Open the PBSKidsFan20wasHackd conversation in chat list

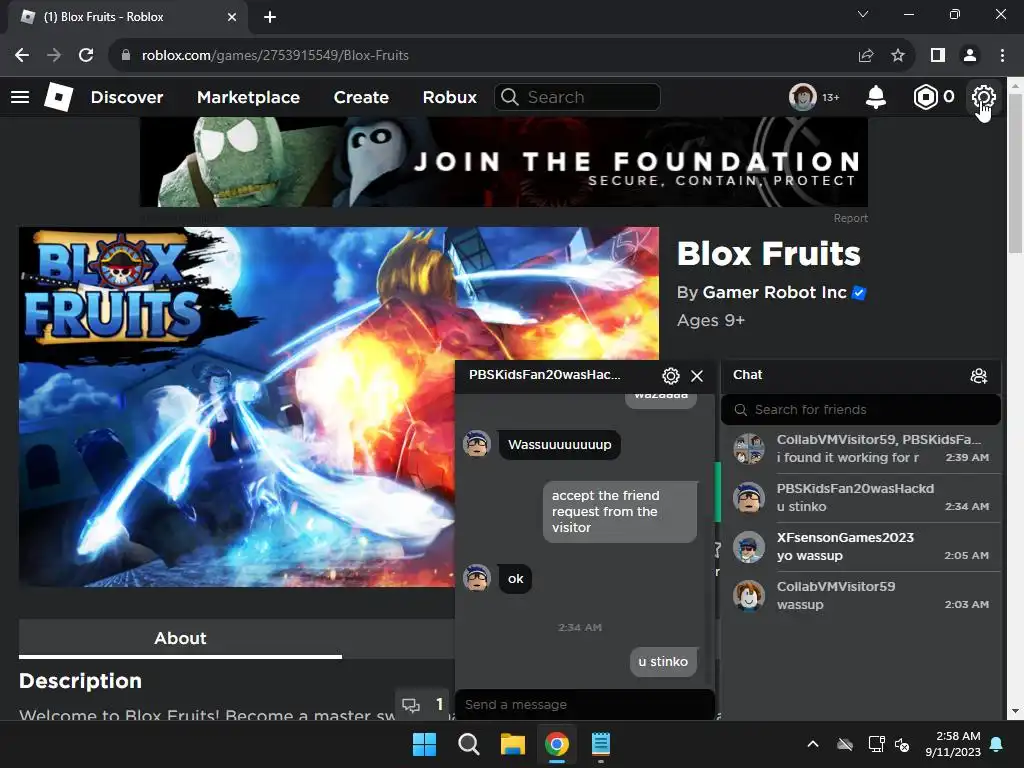click(861, 498)
